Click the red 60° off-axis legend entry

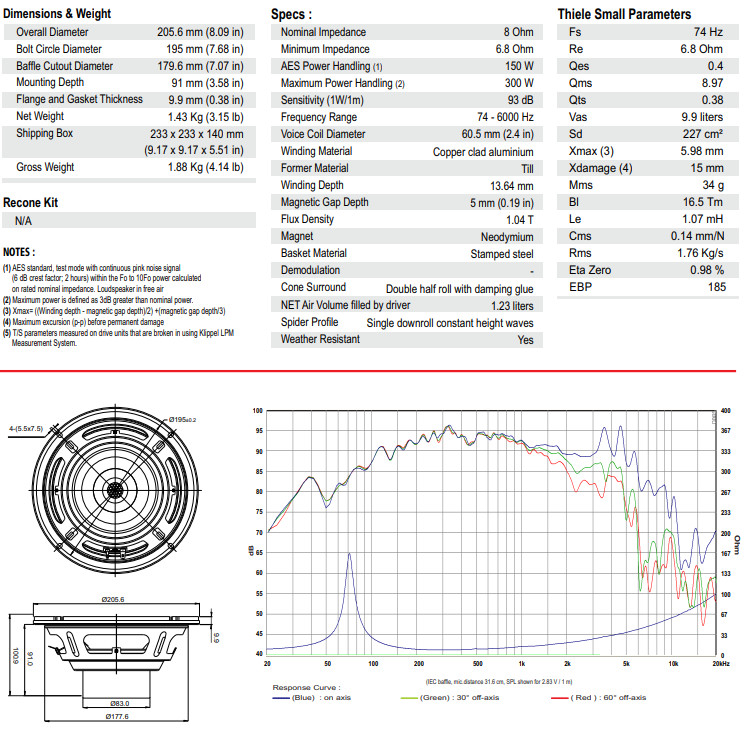(599, 698)
